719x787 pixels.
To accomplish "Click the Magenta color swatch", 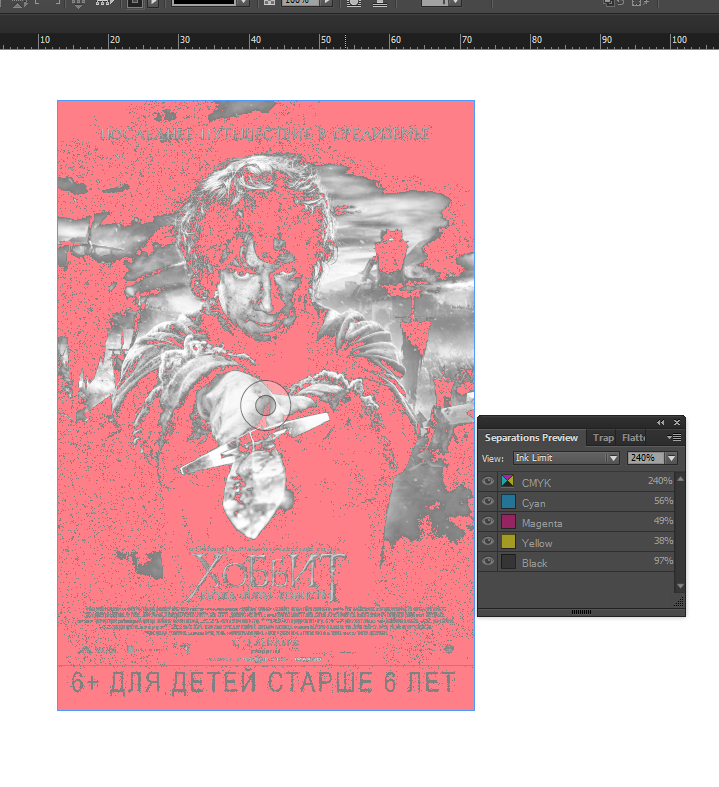I will [508, 521].
